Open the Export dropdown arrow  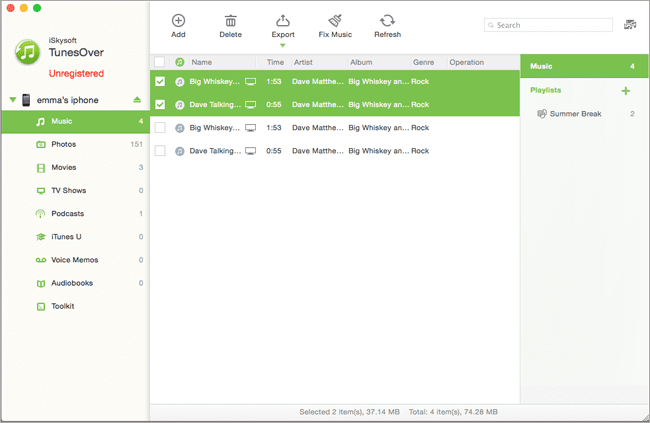coord(282,46)
